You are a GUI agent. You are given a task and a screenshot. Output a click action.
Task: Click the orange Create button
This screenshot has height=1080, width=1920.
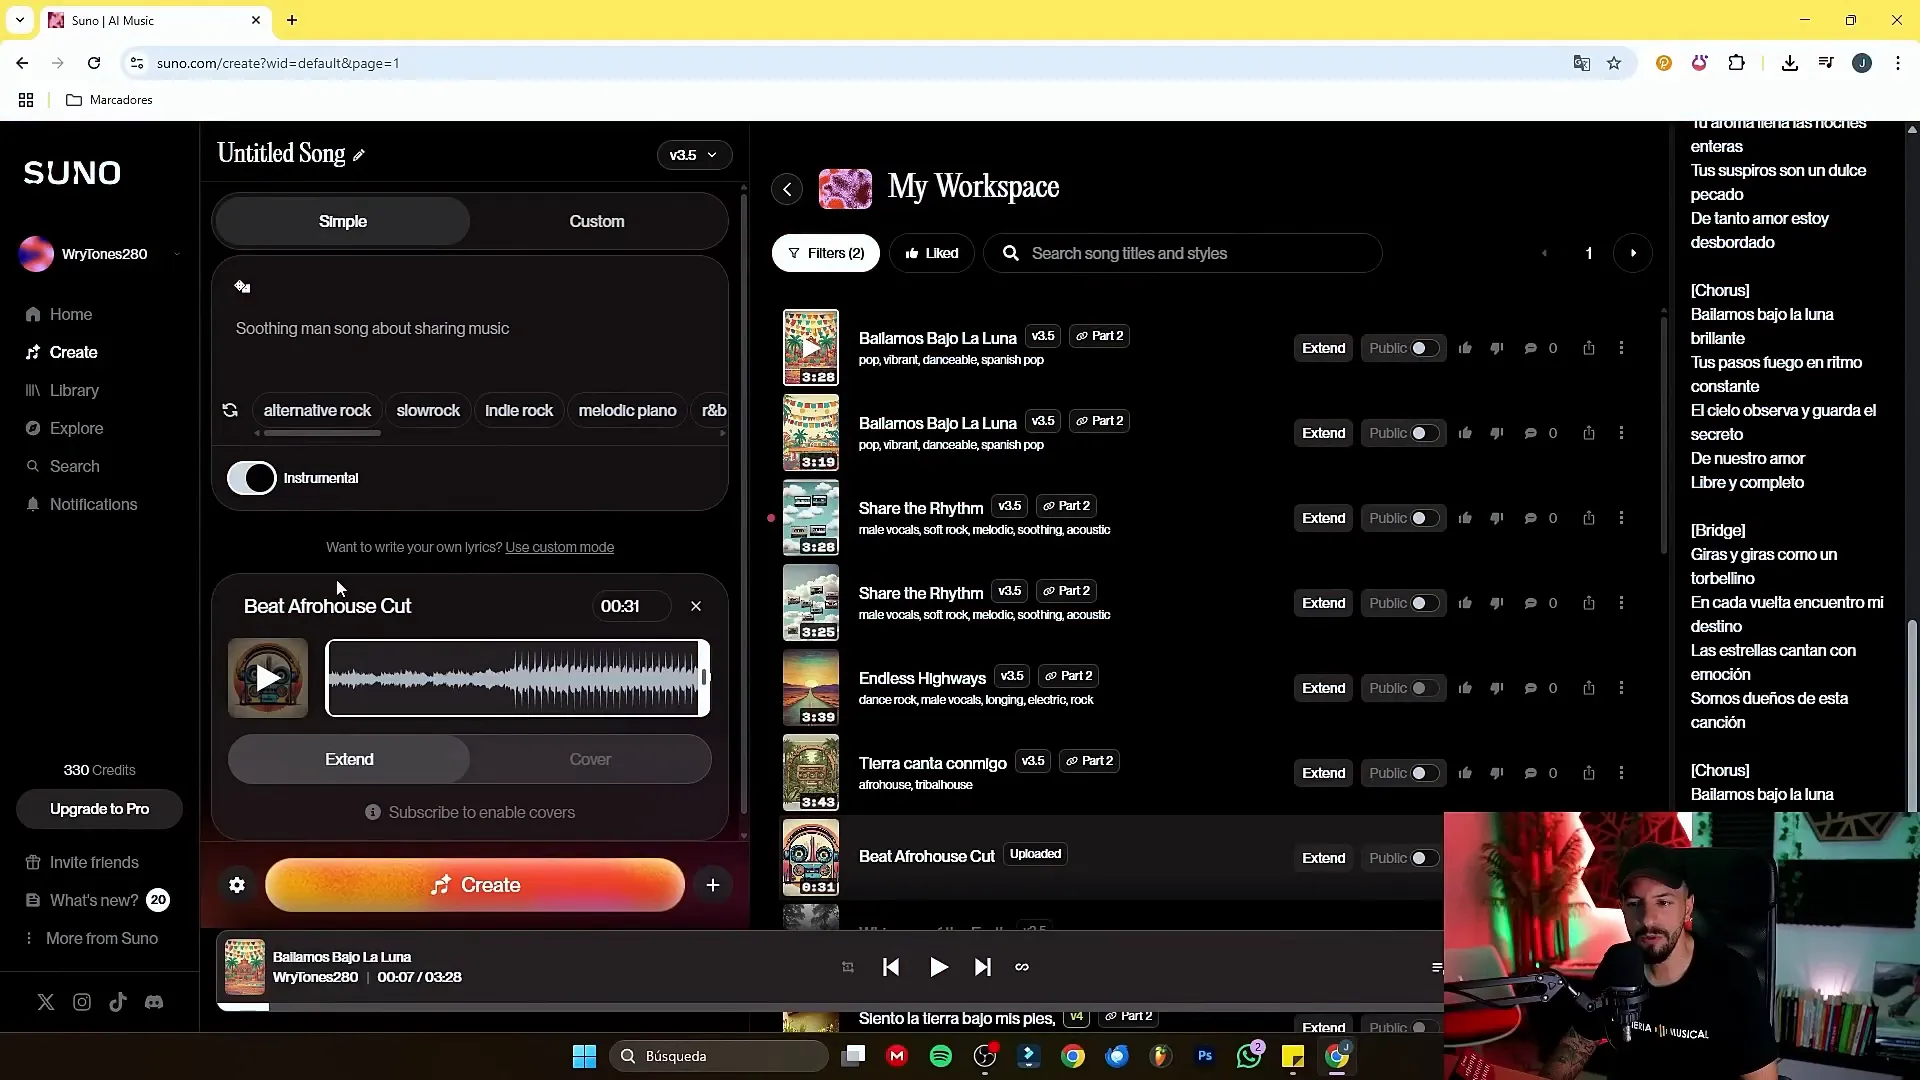click(x=475, y=885)
